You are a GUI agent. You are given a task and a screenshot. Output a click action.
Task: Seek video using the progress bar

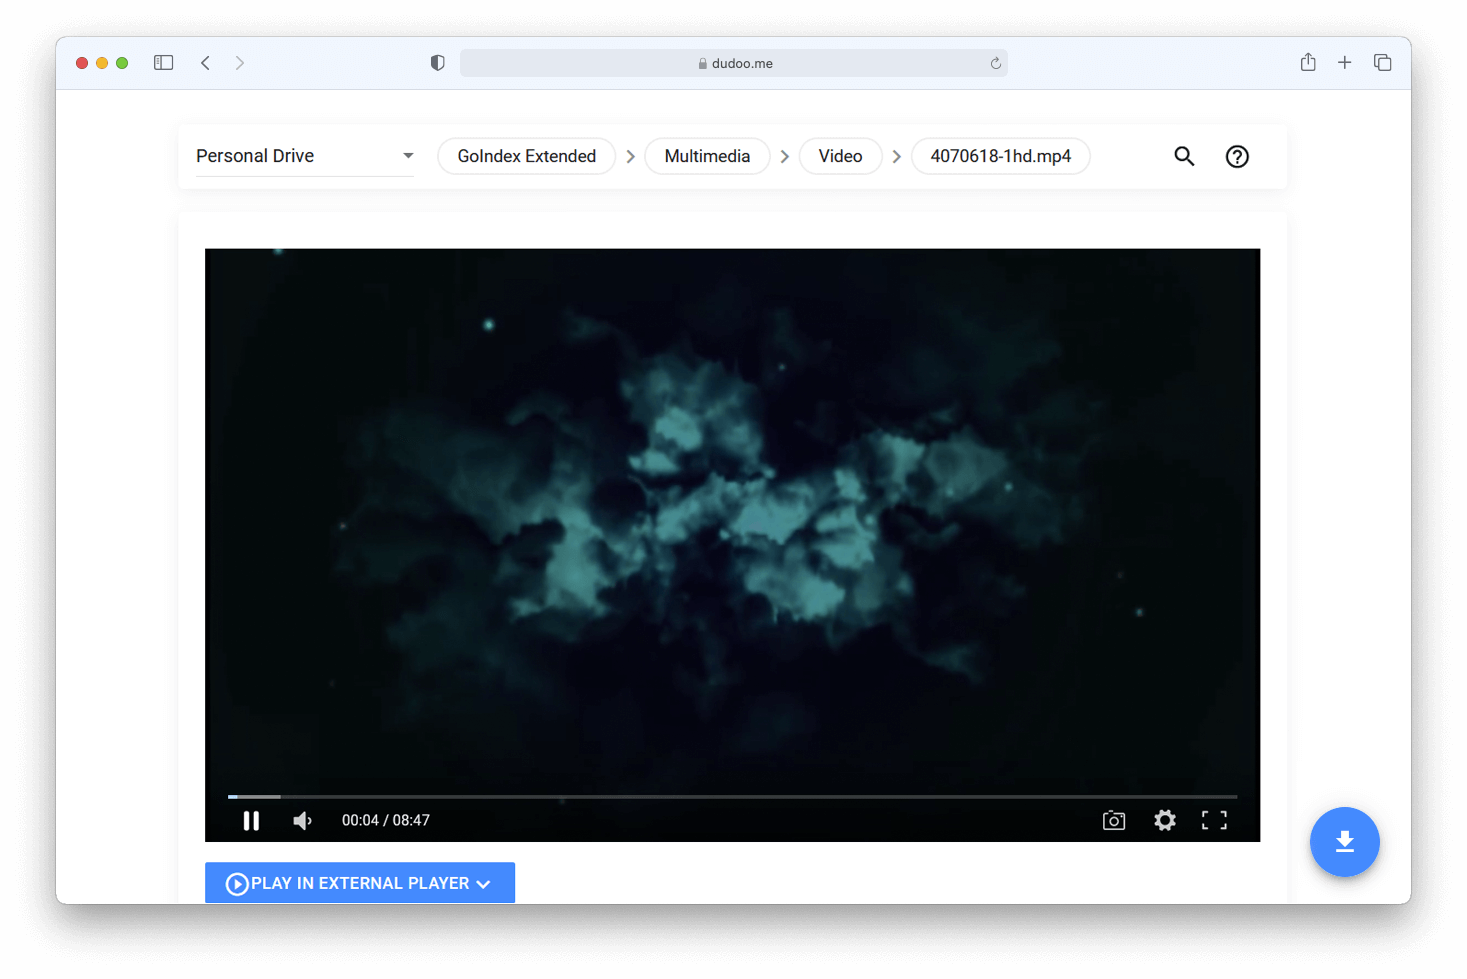(x=732, y=797)
